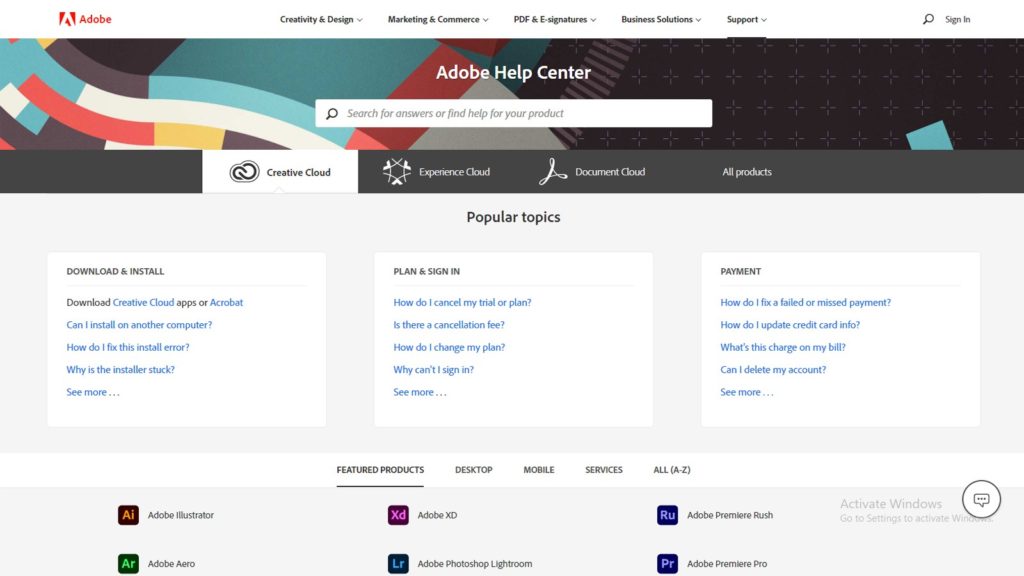Open 'How do I change my plan?'
Viewport: 1024px width, 576px height.
click(x=449, y=347)
